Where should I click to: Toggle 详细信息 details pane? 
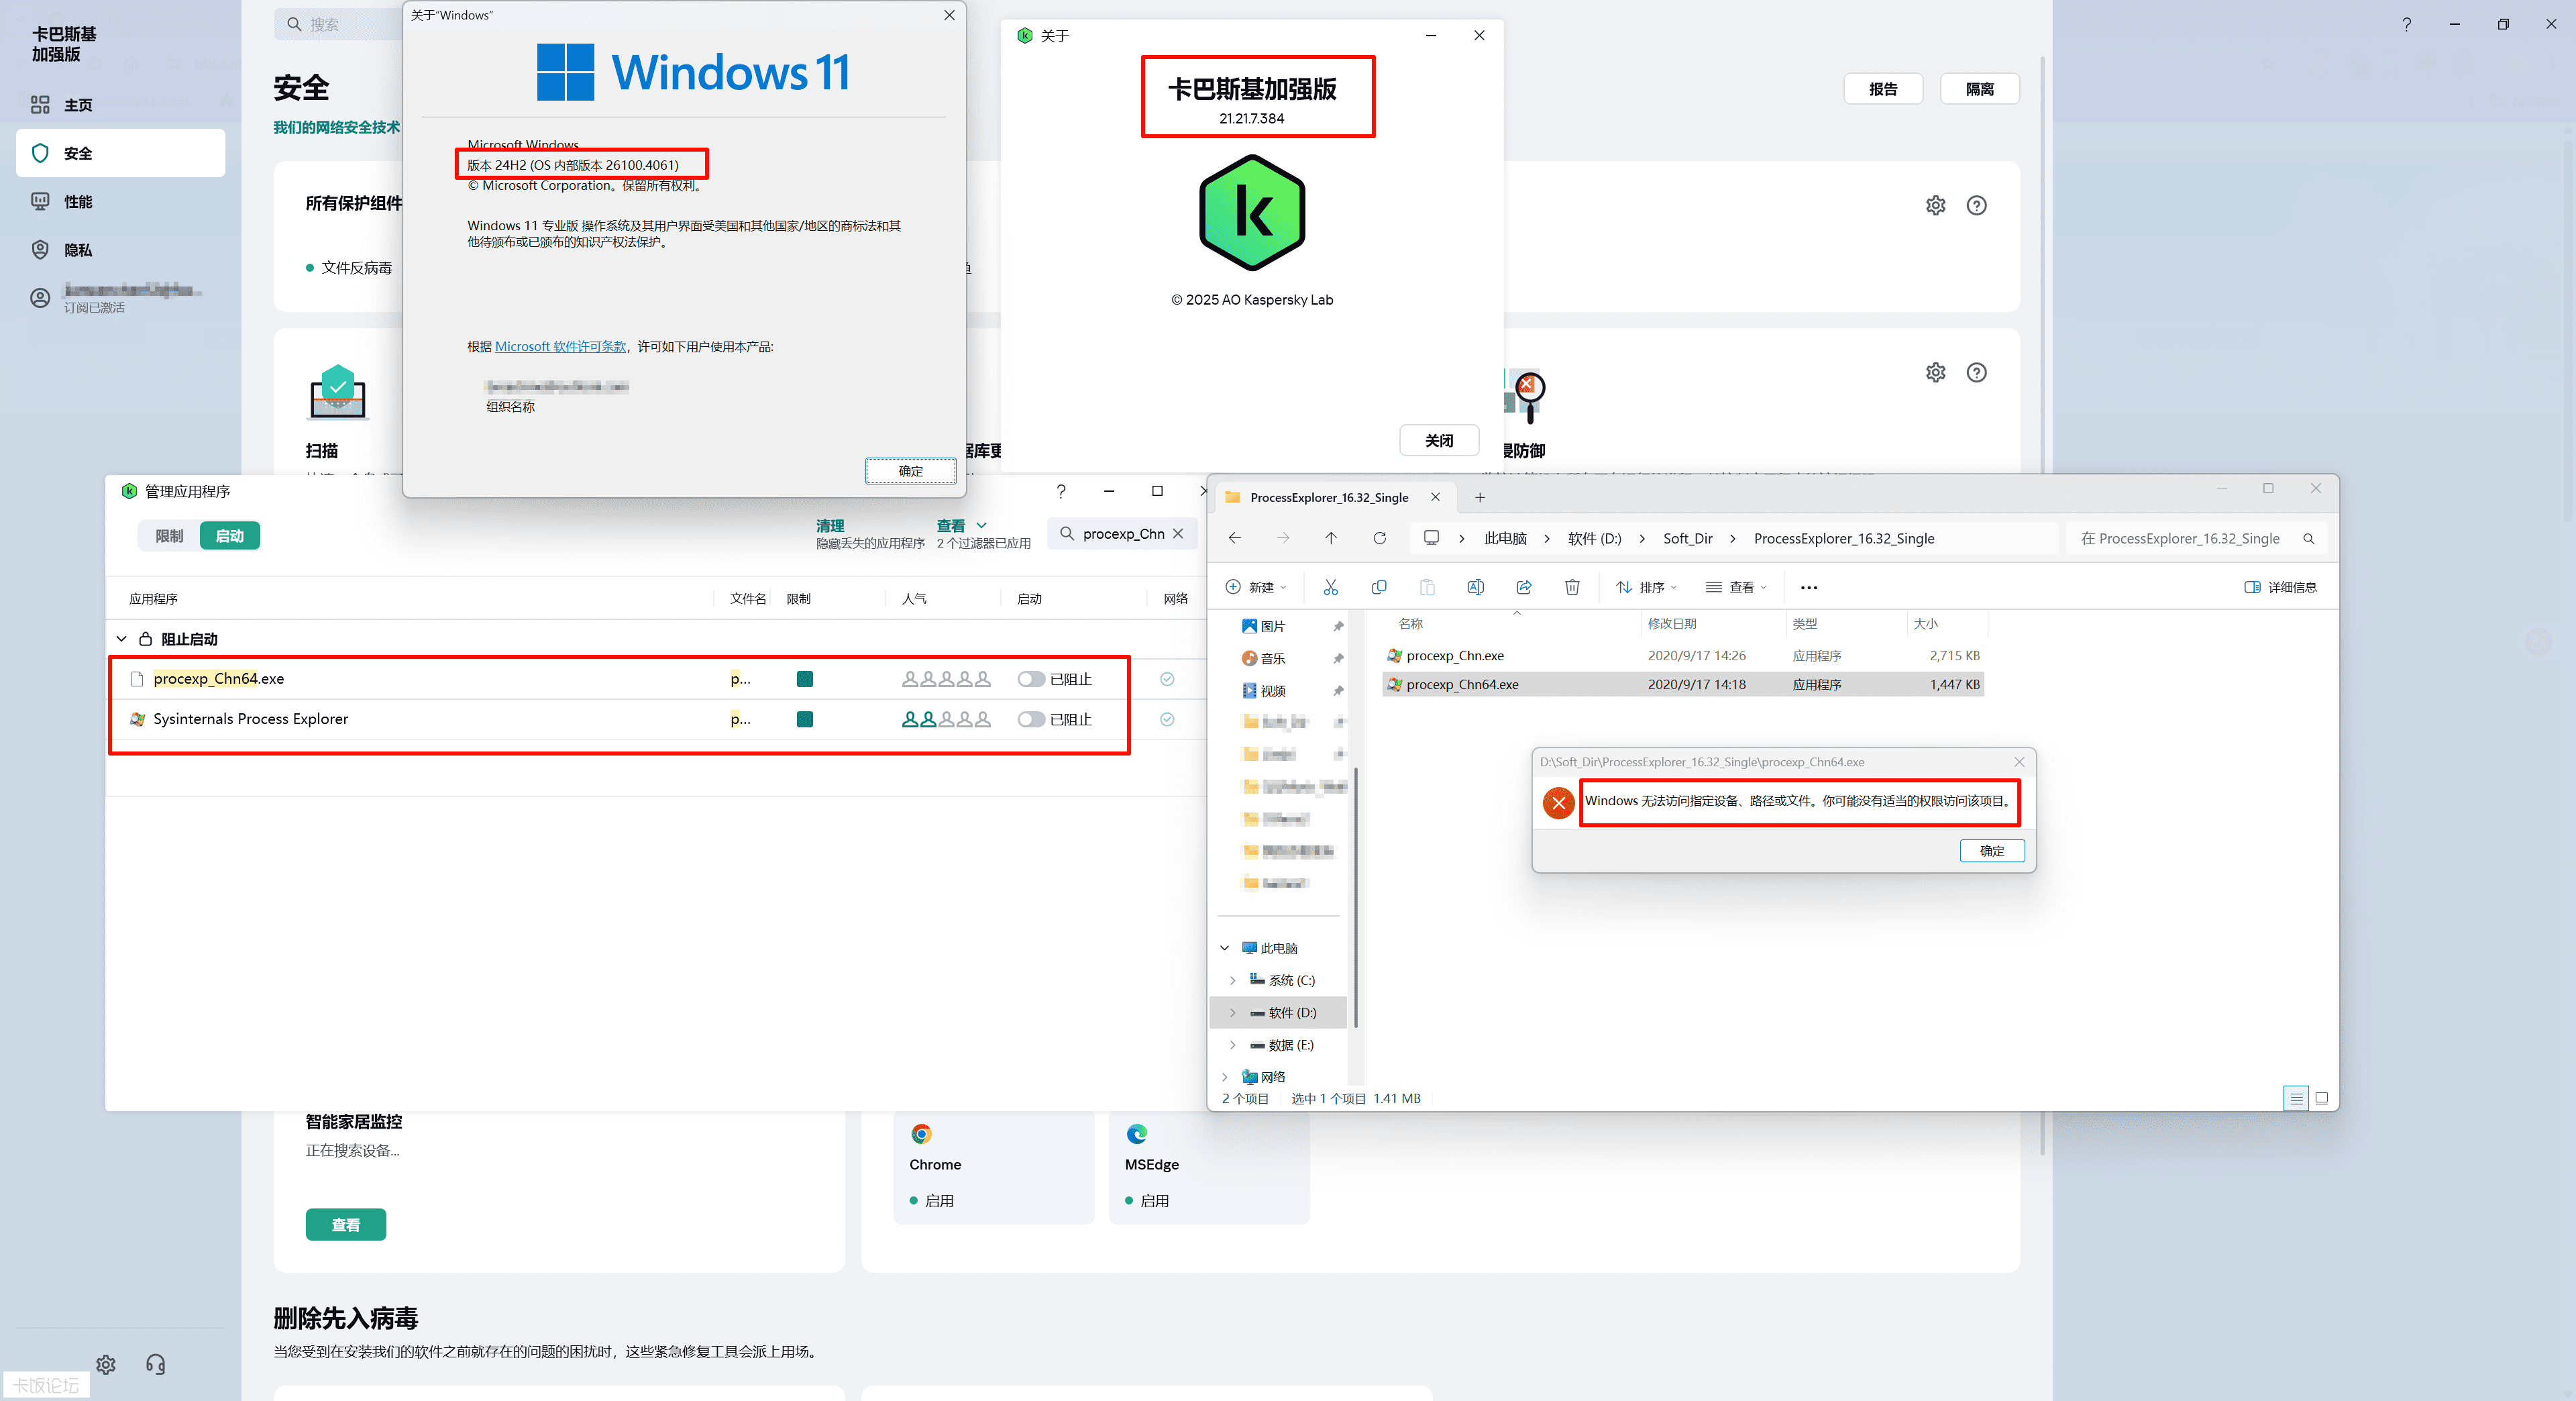(2280, 587)
